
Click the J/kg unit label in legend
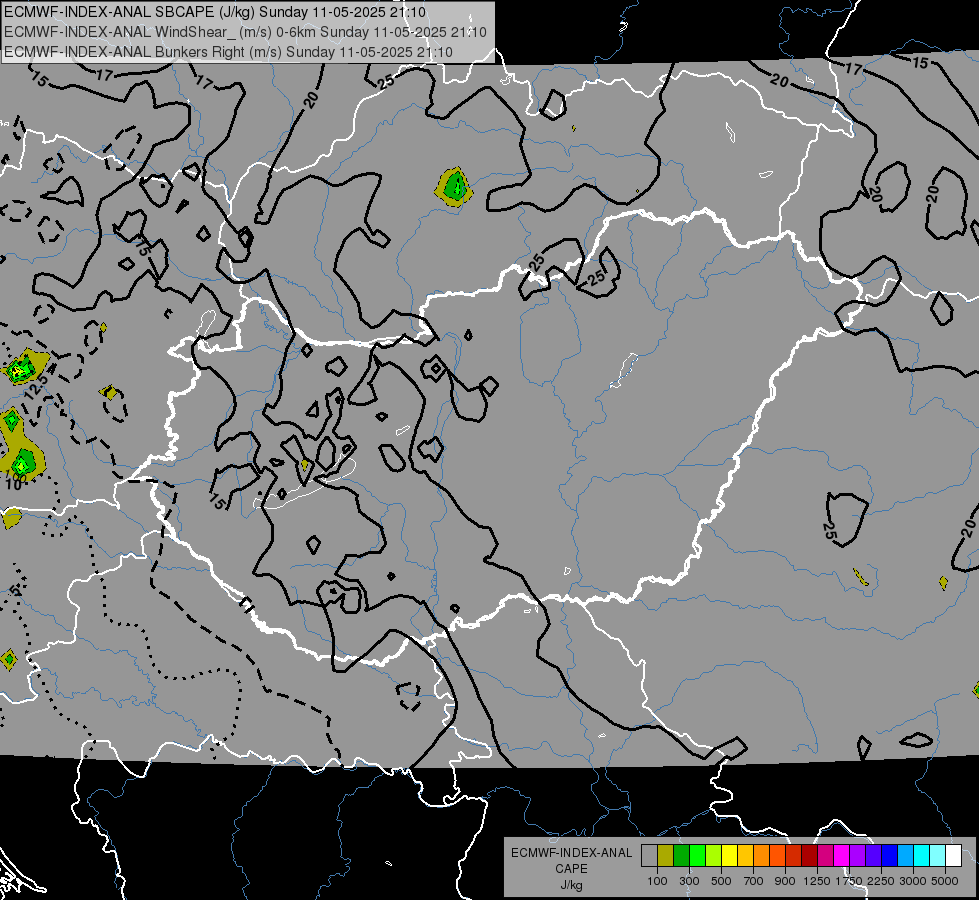[x=571, y=885]
